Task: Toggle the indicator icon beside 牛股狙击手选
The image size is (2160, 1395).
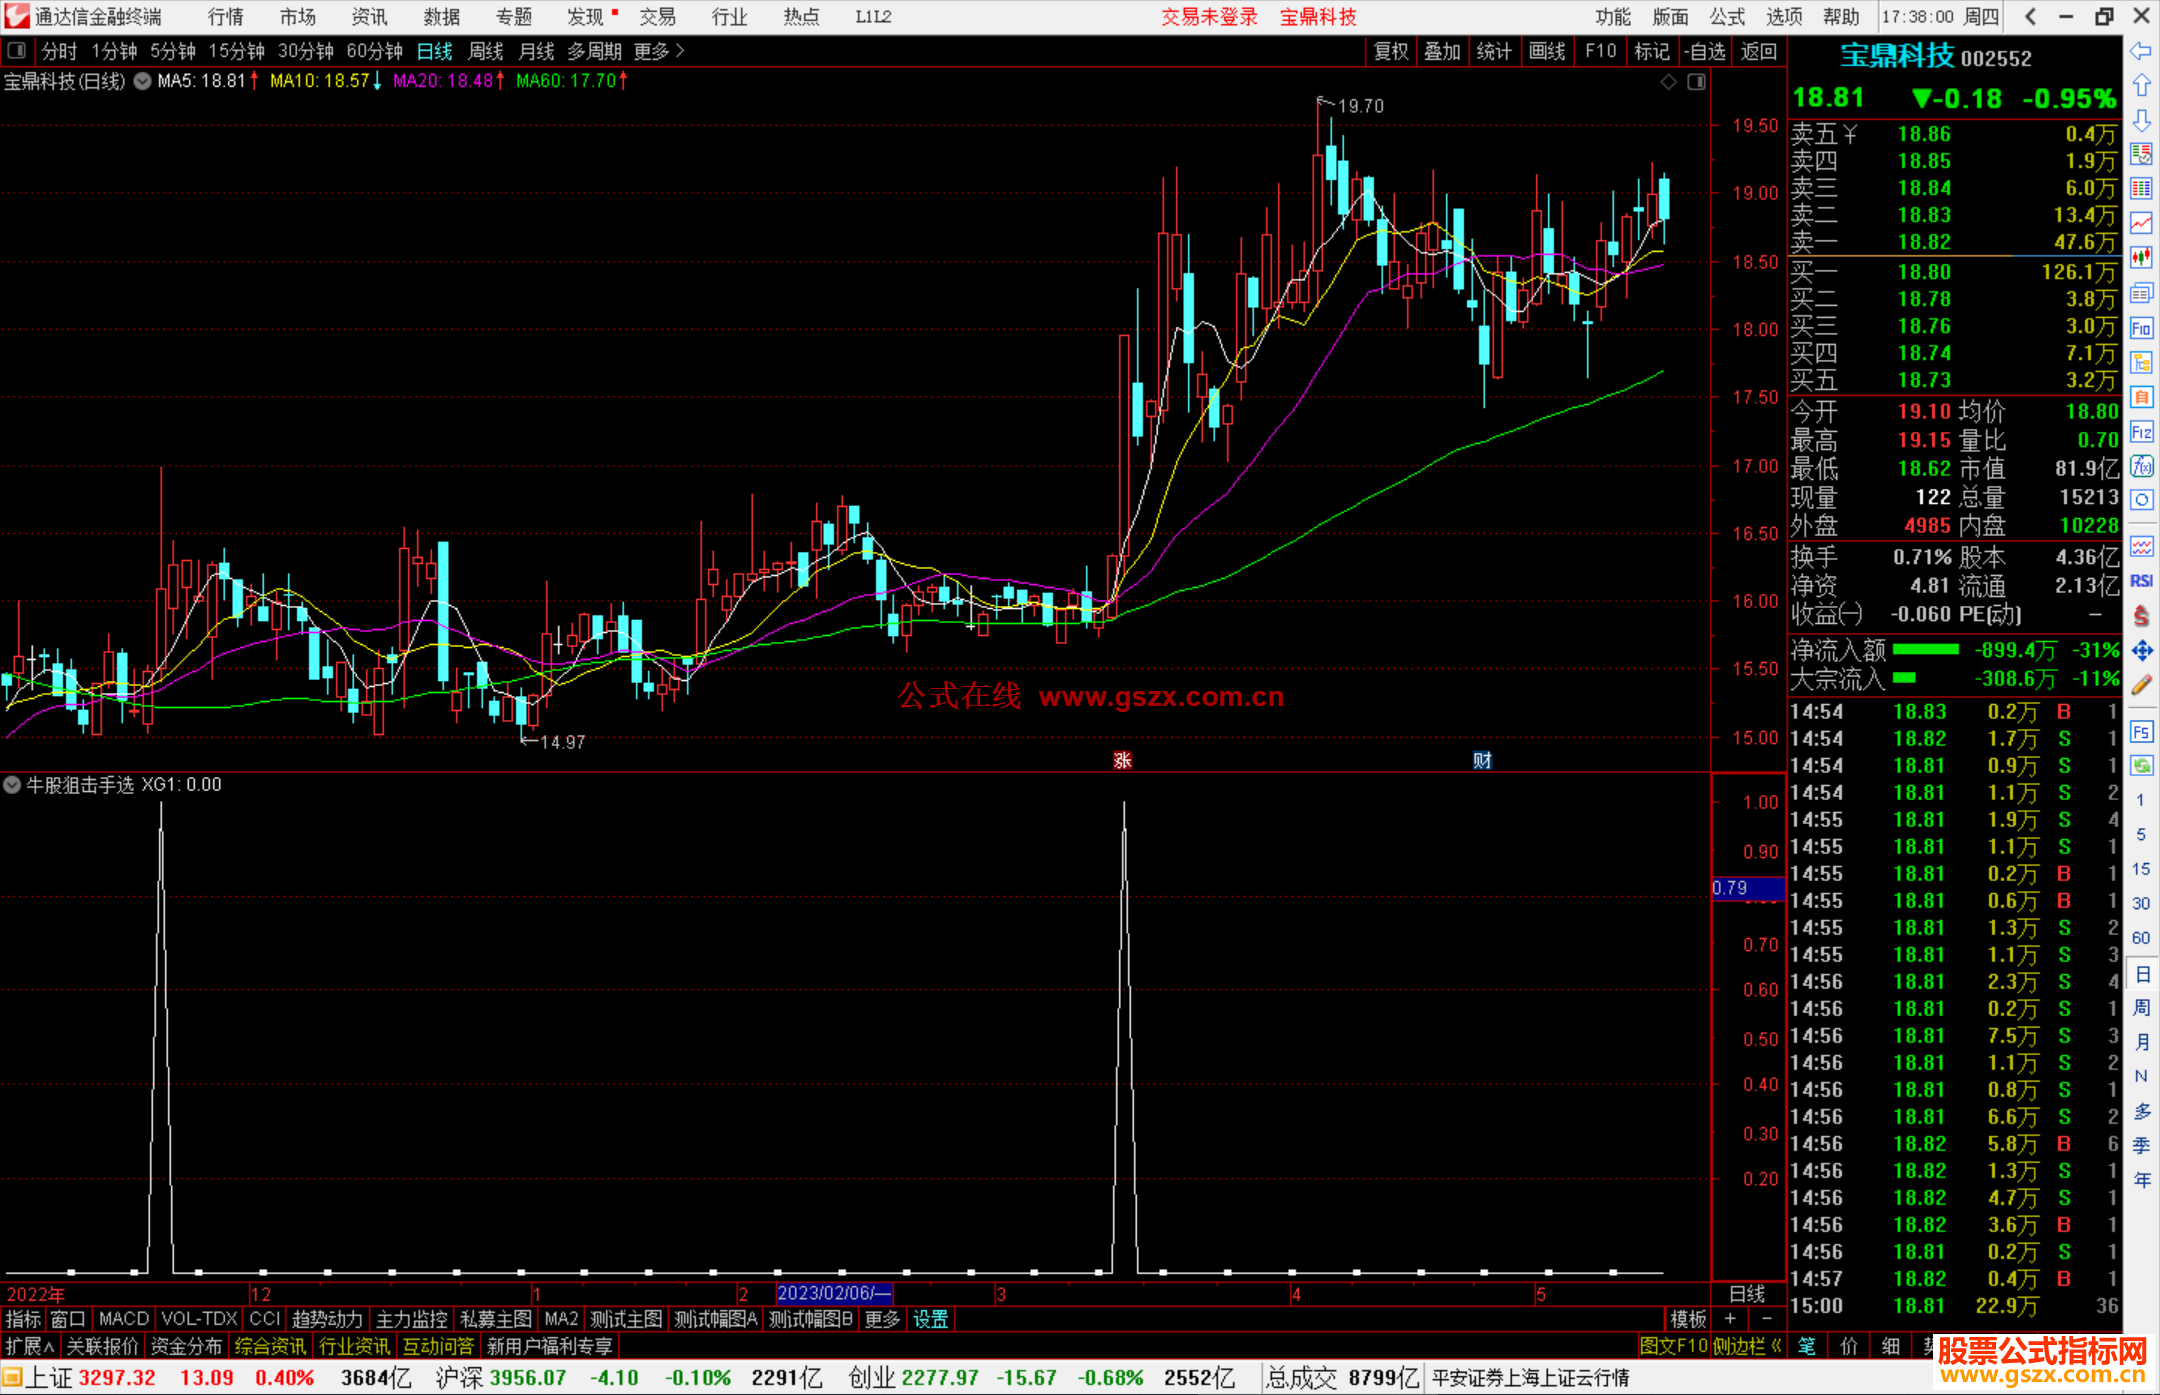Action: click(12, 785)
